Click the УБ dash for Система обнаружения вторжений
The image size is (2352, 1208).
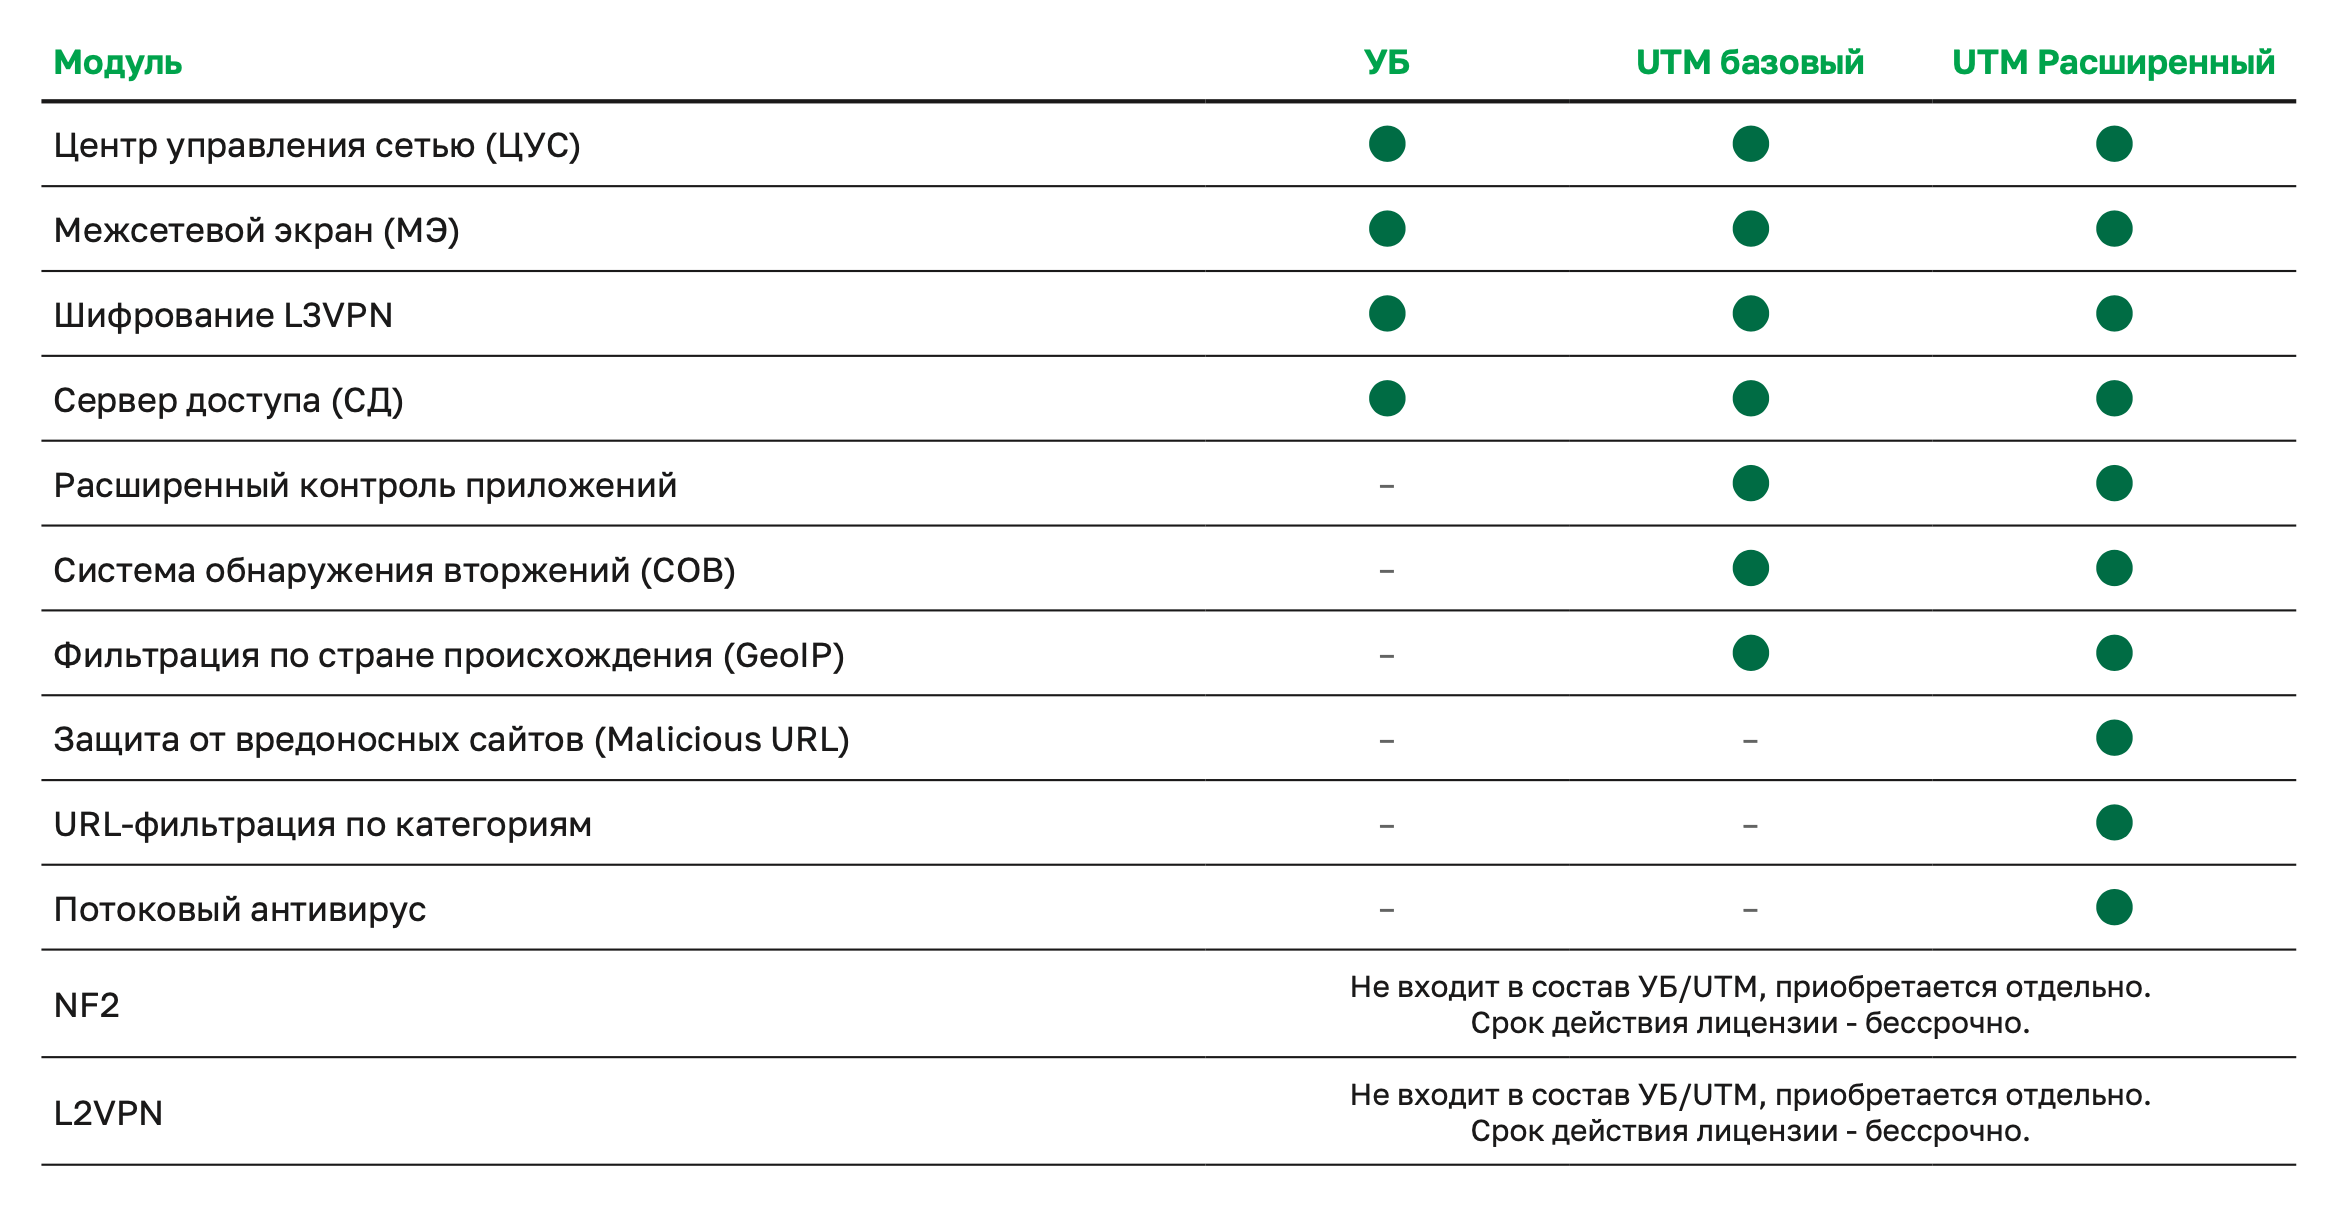tap(1386, 571)
